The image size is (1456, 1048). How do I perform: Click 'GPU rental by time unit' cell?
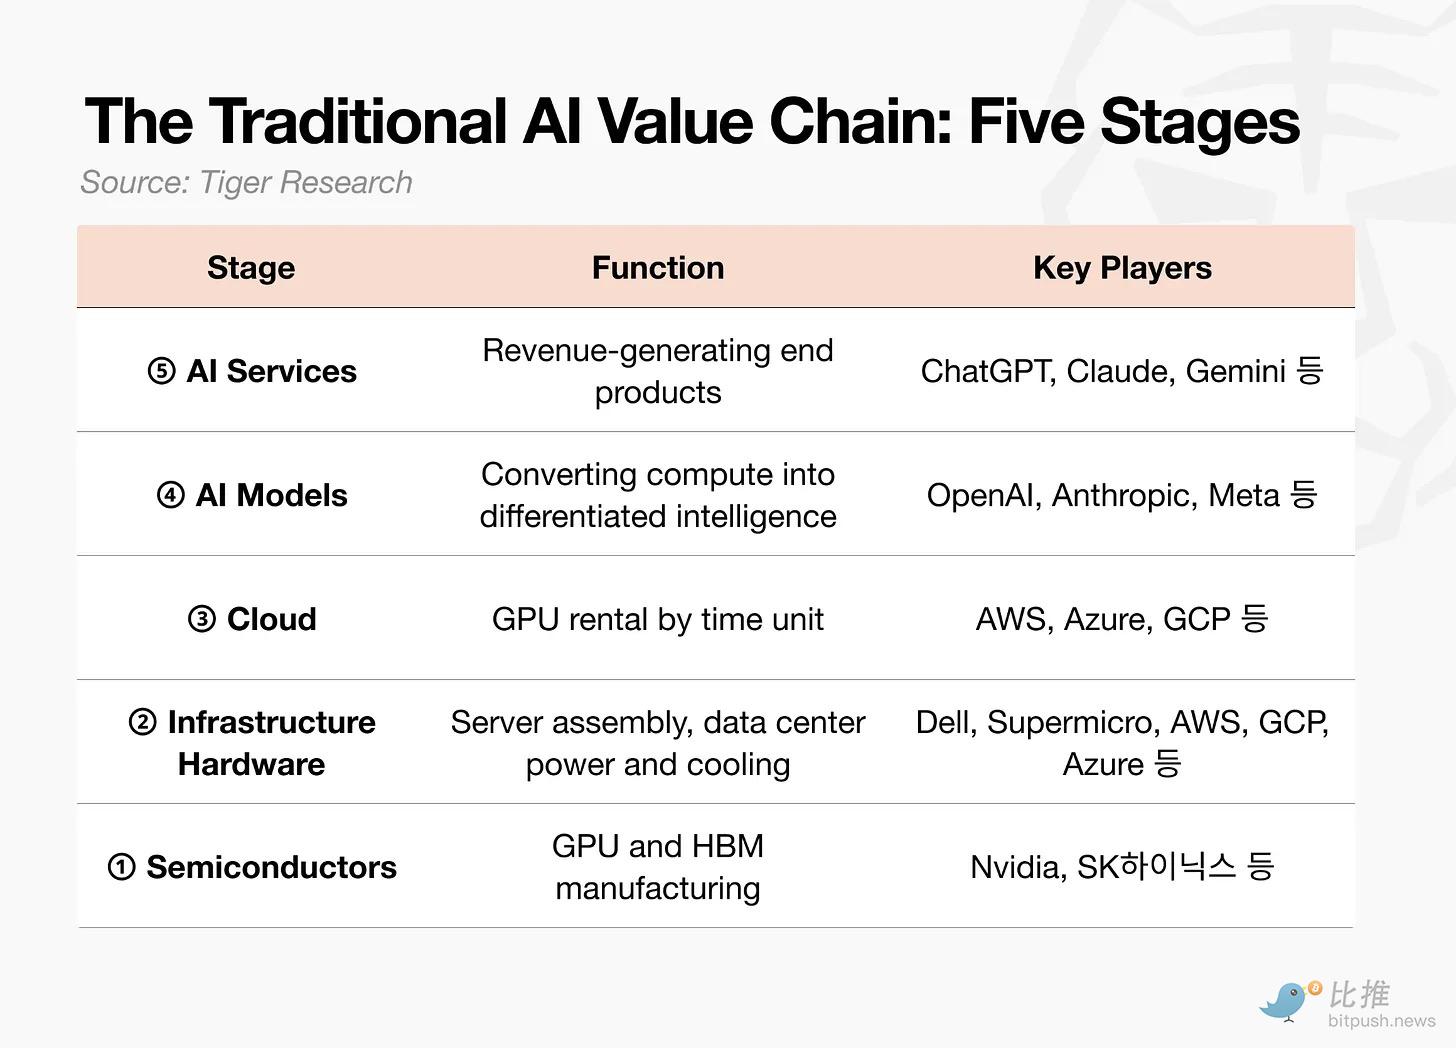coord(658,619)
